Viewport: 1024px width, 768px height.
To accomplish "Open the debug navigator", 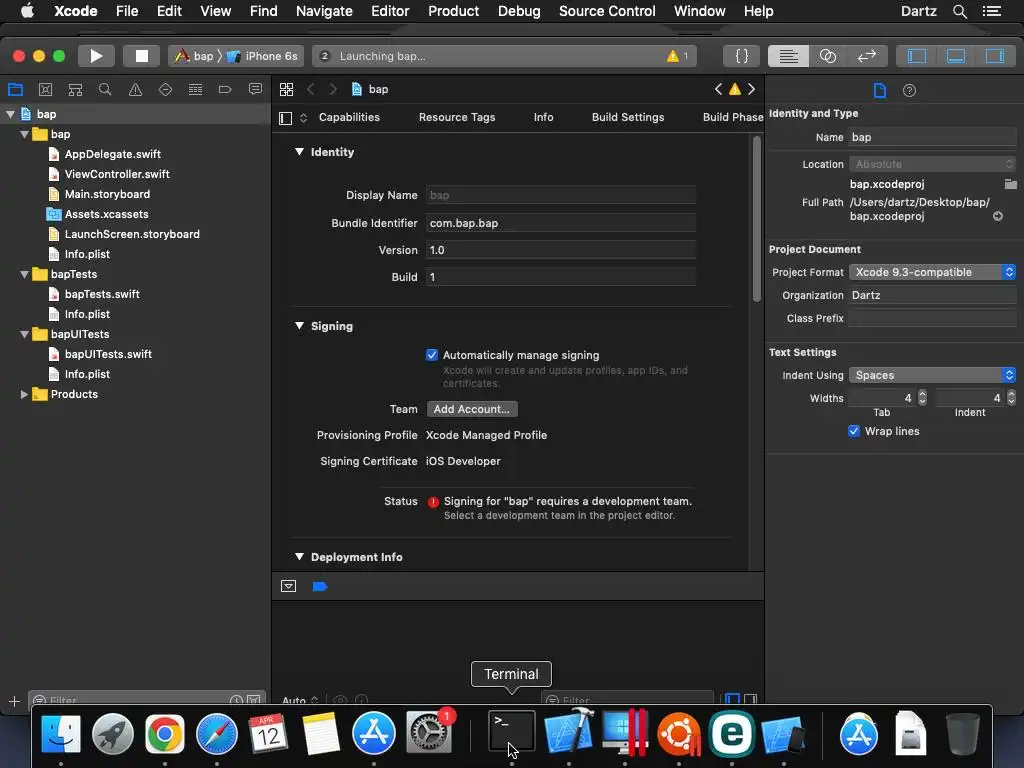I will click(195, 89).
